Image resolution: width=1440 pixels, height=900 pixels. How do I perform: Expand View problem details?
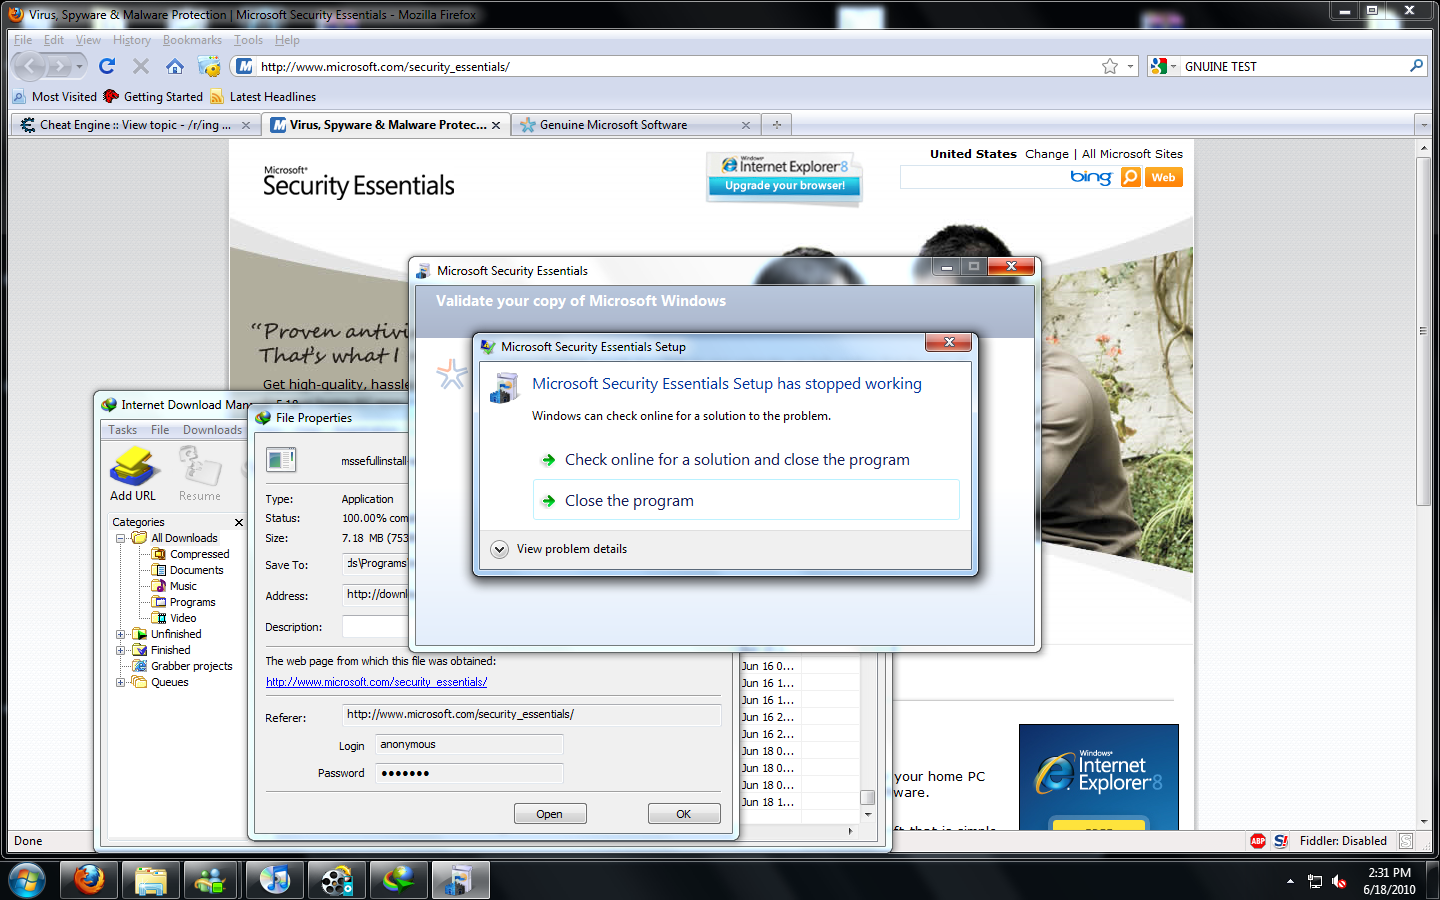[x=500, y=549]
